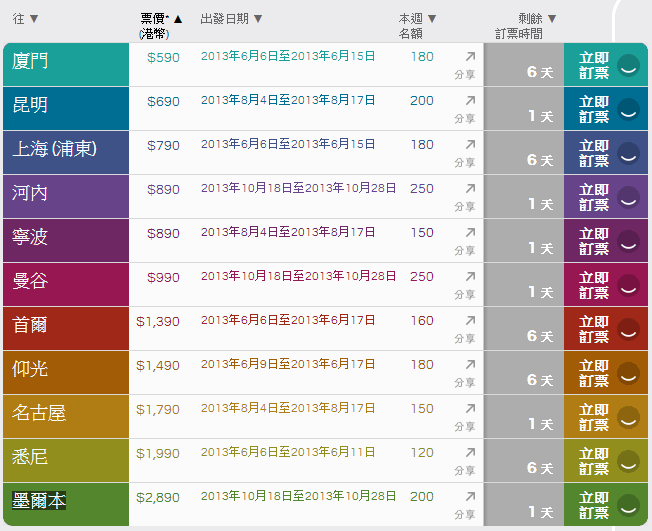Click share icon for 曼谷 fare
This screenshot has height=531, width=652.
(470, 277)
